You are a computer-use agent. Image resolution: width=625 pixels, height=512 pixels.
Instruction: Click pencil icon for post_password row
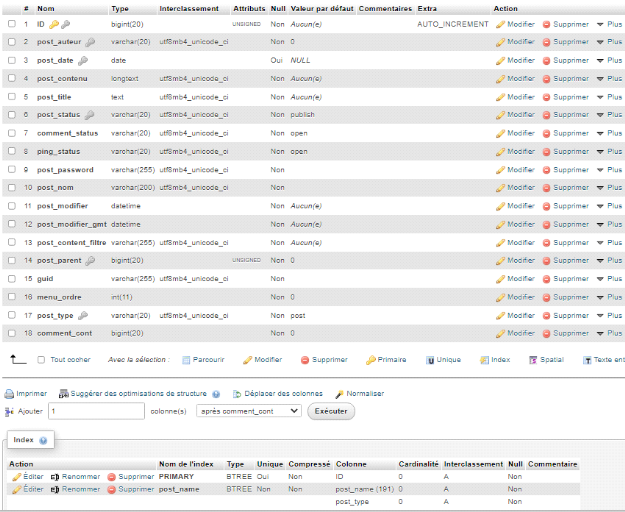point(500,171)
